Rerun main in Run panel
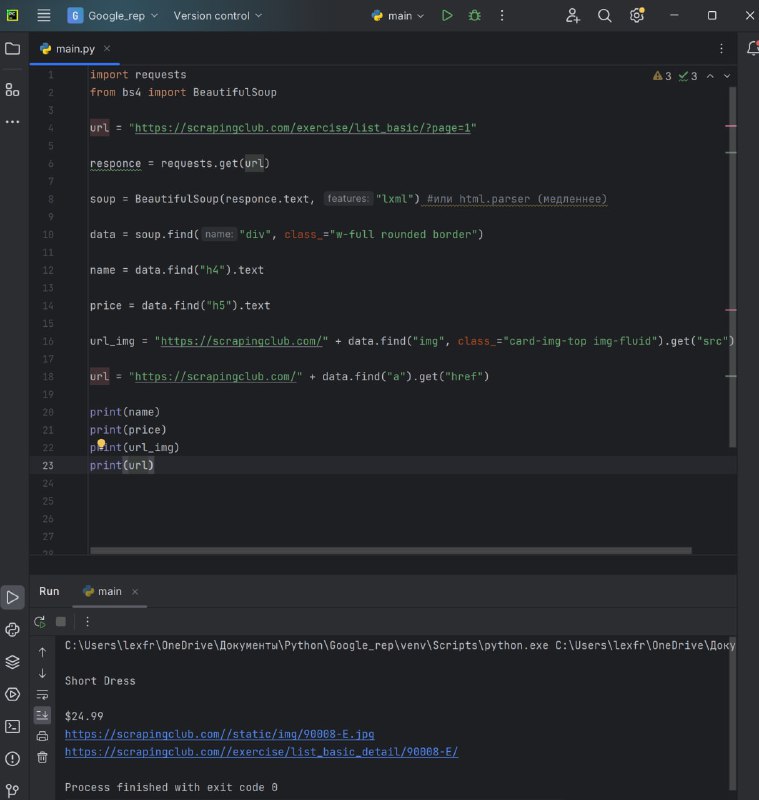 [40, 622]
